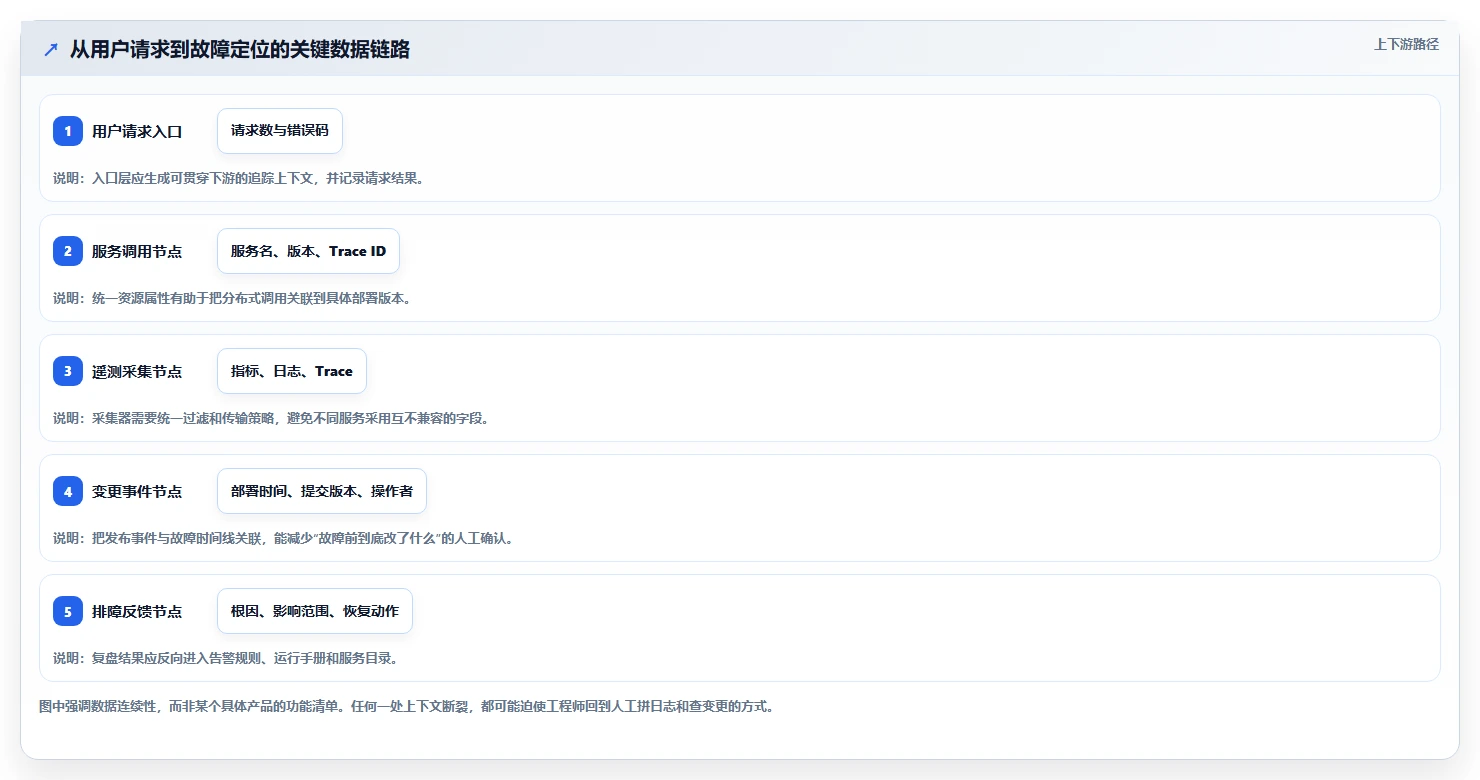Click the 排障反馈节点 heading

point(137,611)
